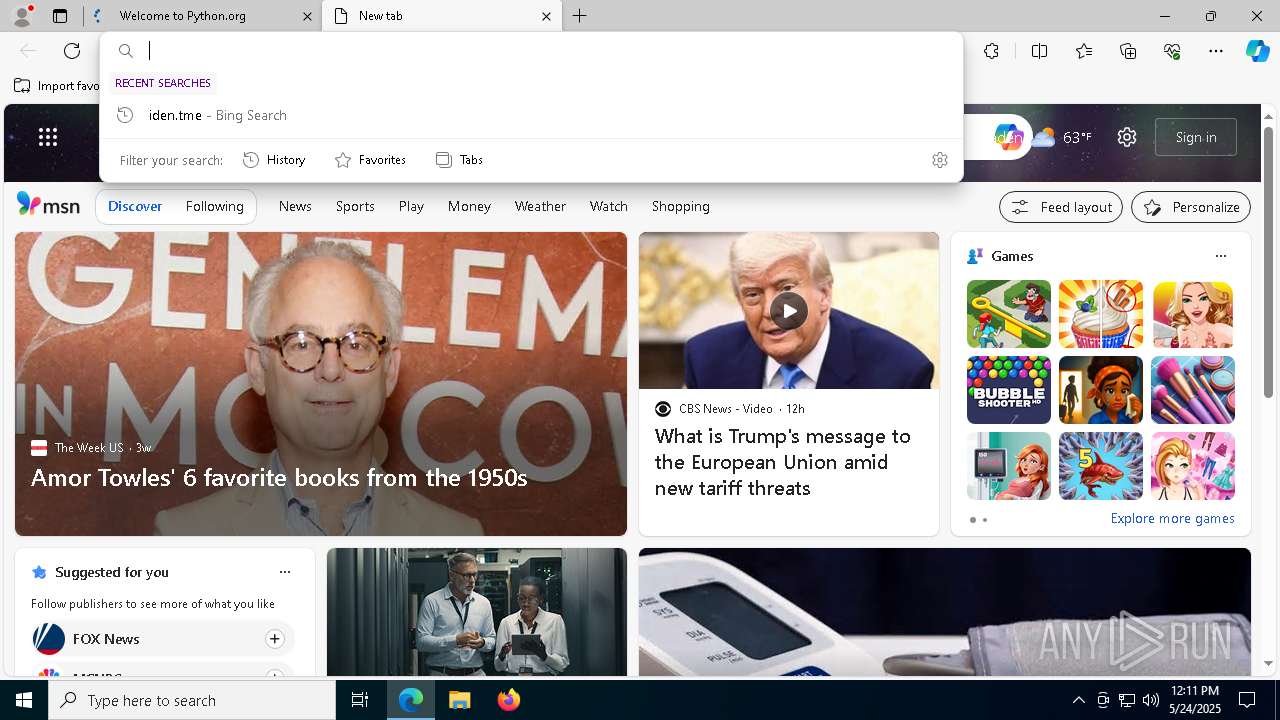Open File Explorer from the taskbar
Screen dimensions: 1280x720
(459, 700)
